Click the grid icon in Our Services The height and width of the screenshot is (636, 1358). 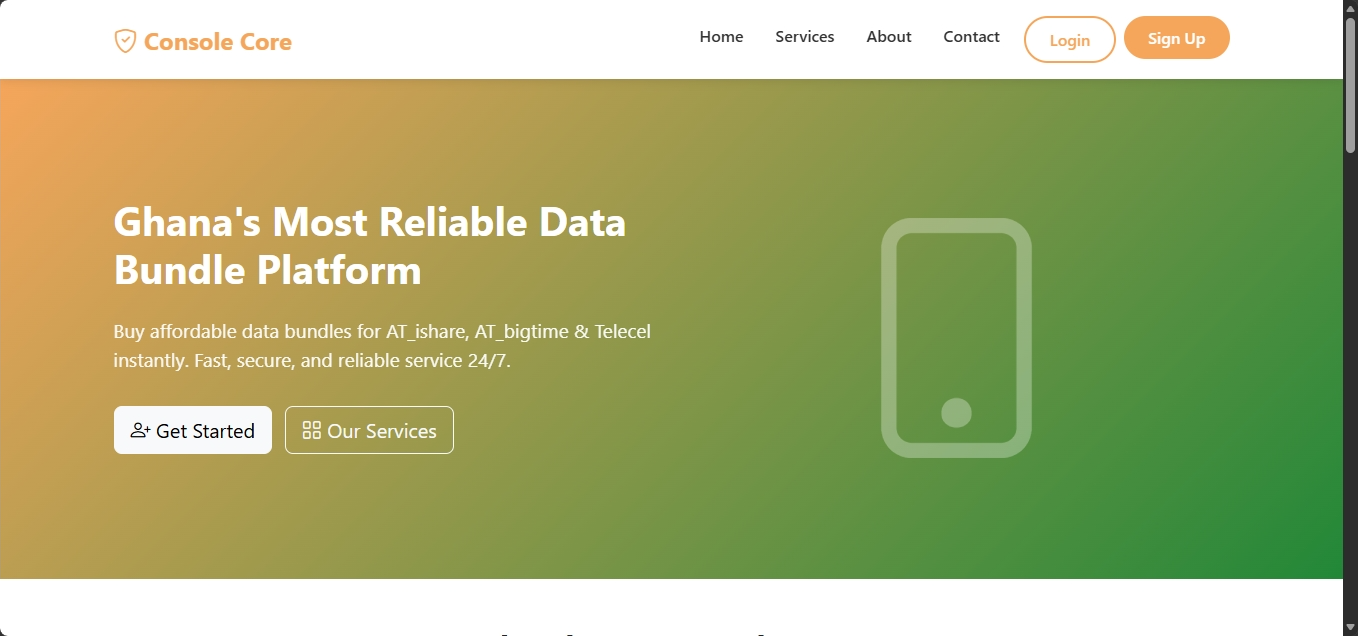tap(311, 430)
